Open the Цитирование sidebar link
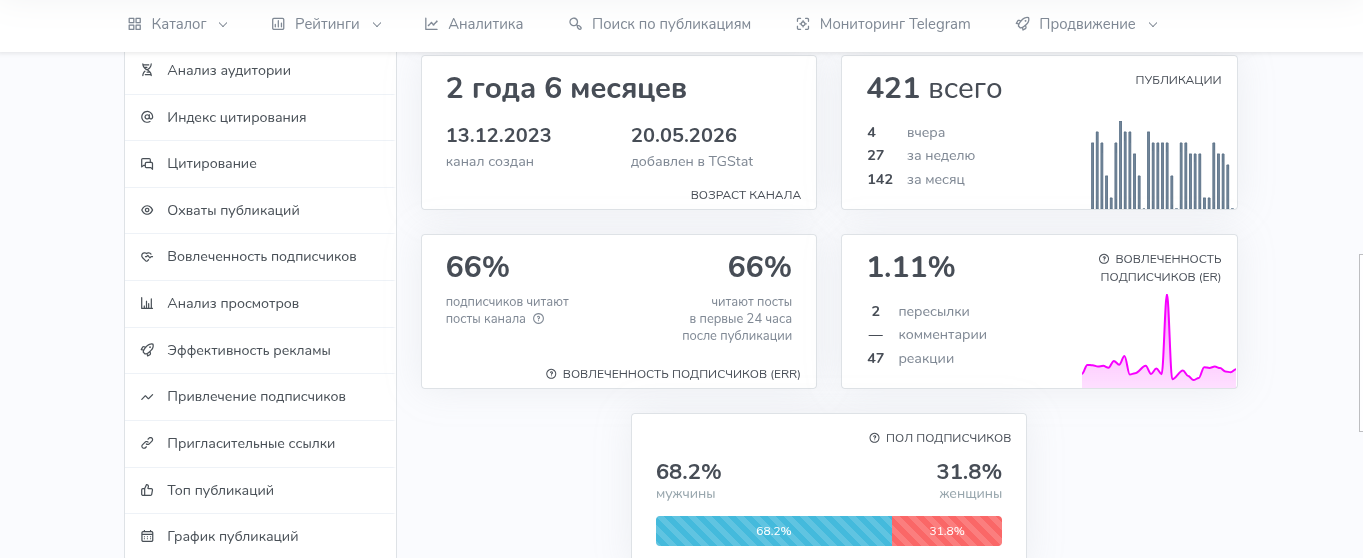The height and width of the screenshot is (558, 1363). 260,163
